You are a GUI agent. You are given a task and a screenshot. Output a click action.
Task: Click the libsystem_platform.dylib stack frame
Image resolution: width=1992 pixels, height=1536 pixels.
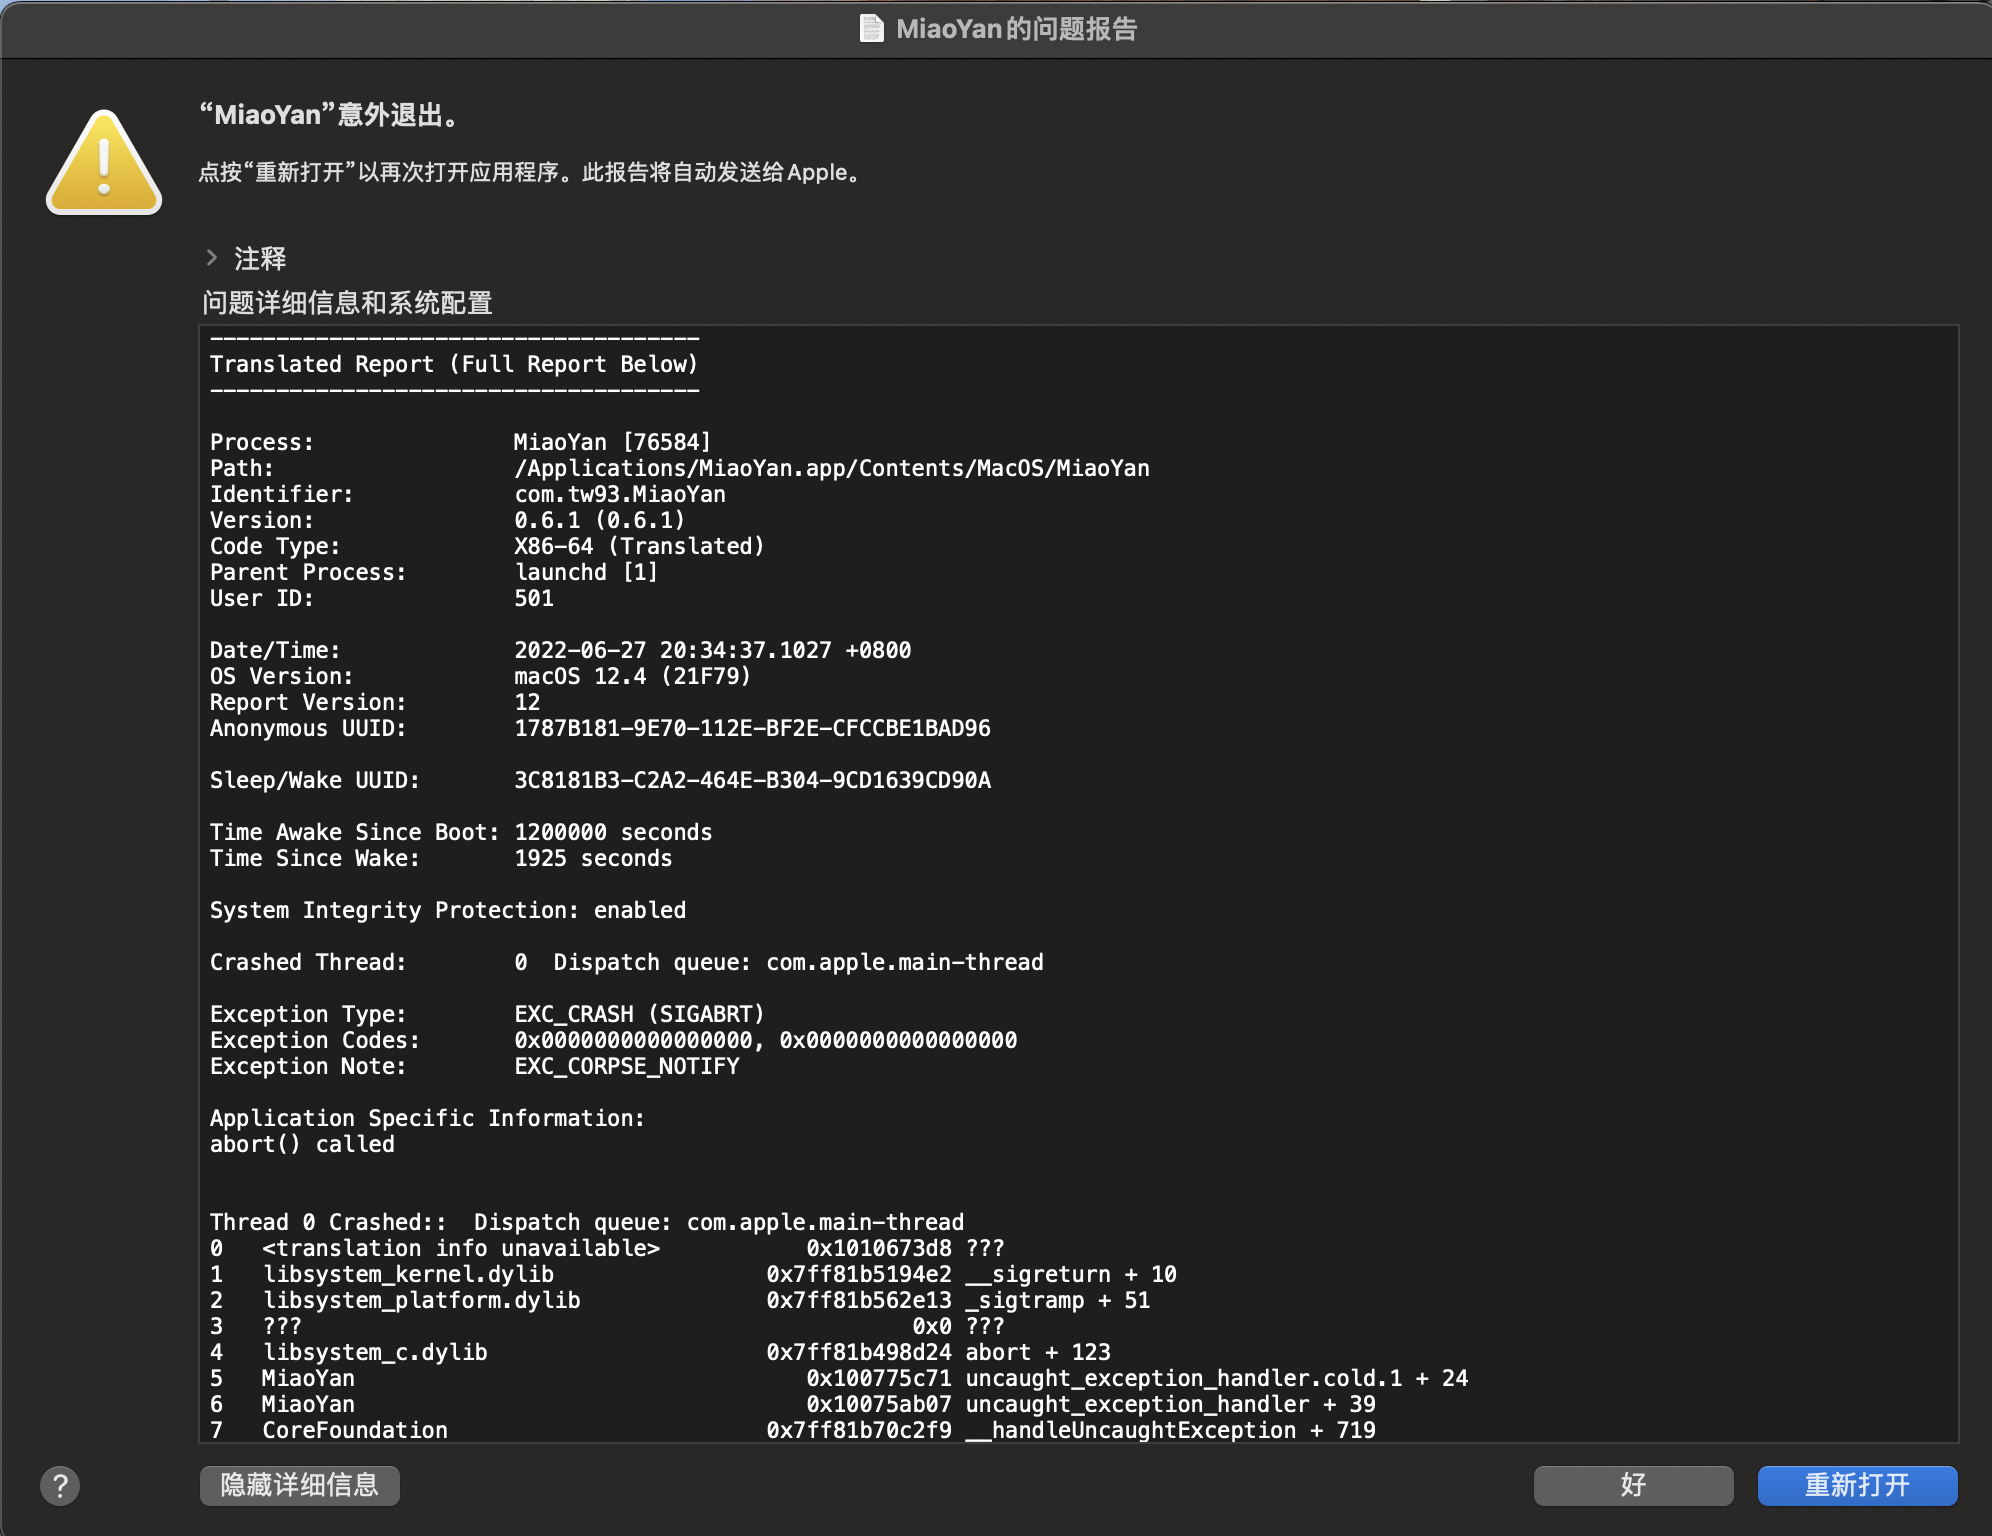click(680, 1300)
